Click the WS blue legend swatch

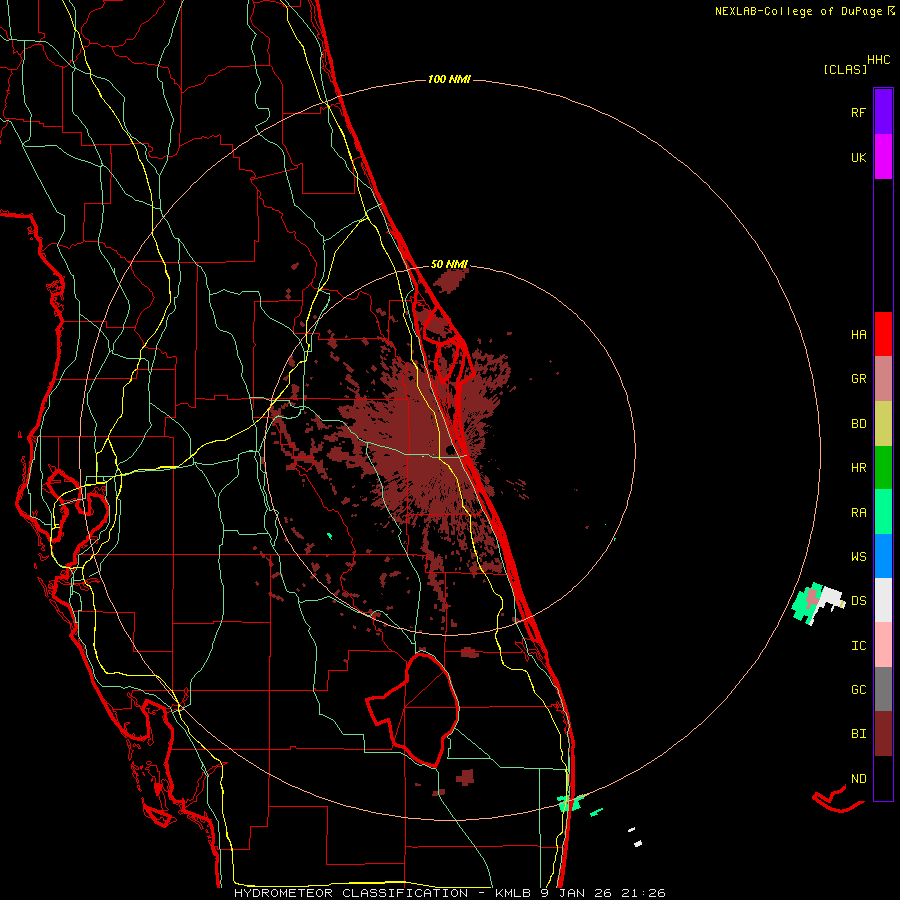click(x=883, y=556)
